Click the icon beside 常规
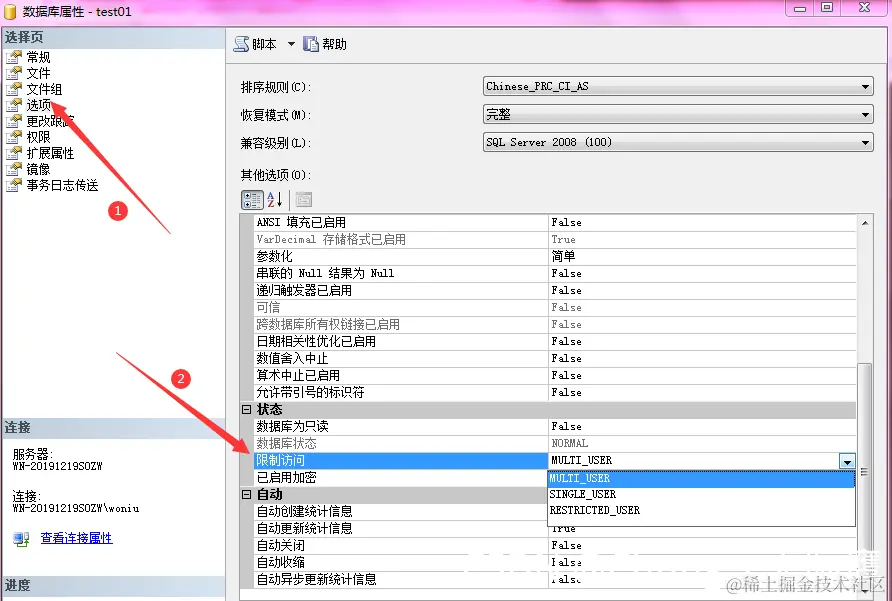892x601 pixels. (14, 57)
